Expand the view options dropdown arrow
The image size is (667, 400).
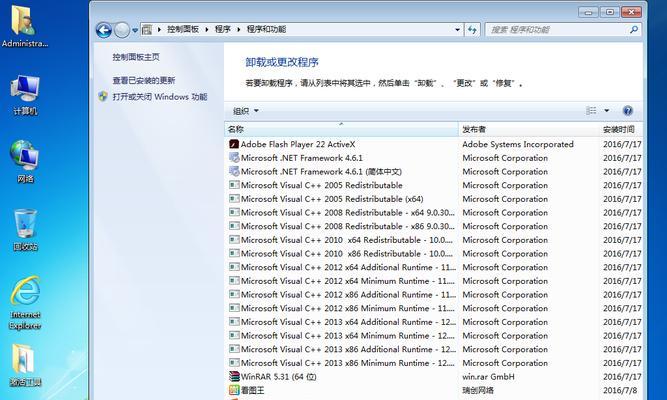tap(607, 111)
